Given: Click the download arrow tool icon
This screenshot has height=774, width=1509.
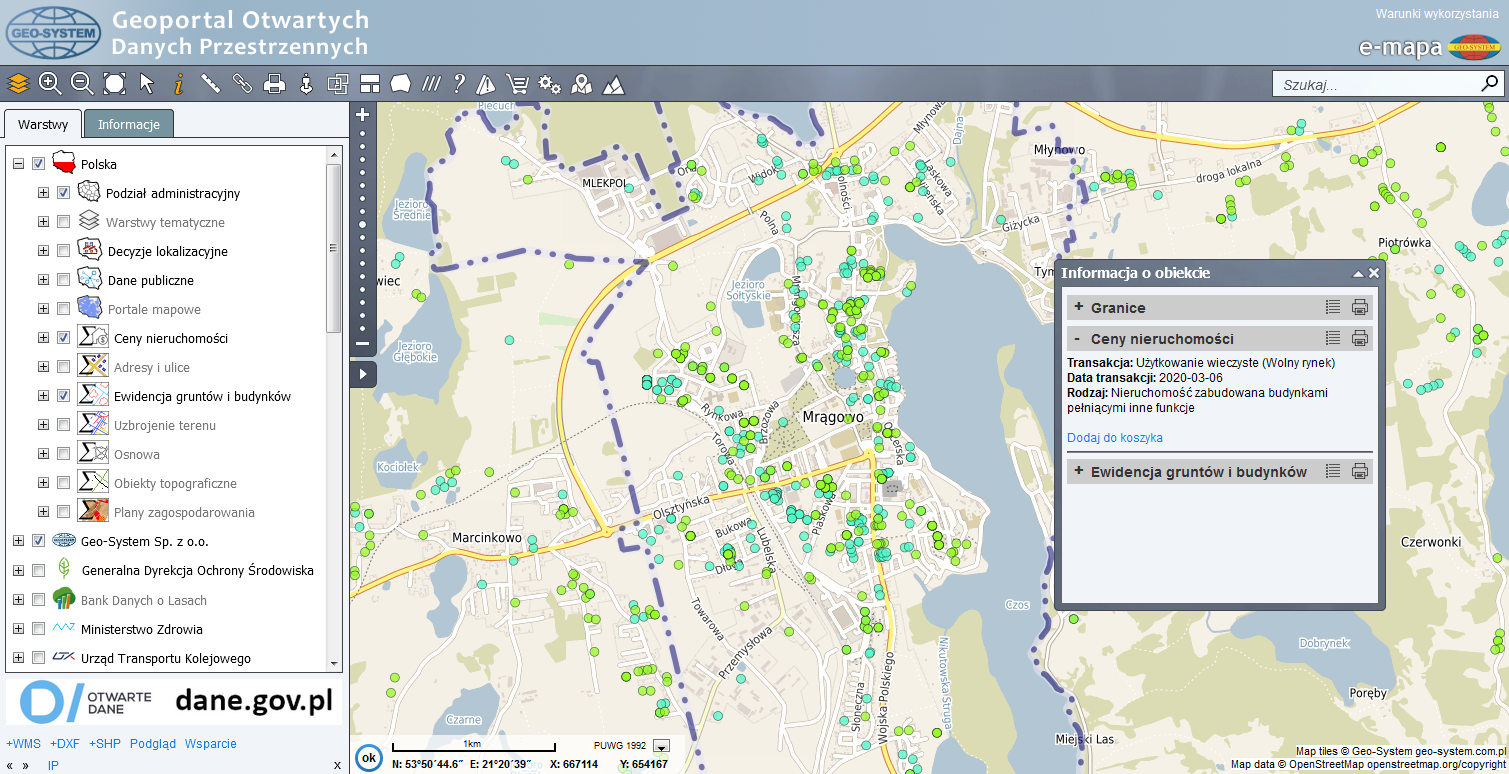Looking at the screenshot, I should tap(306, 84).
